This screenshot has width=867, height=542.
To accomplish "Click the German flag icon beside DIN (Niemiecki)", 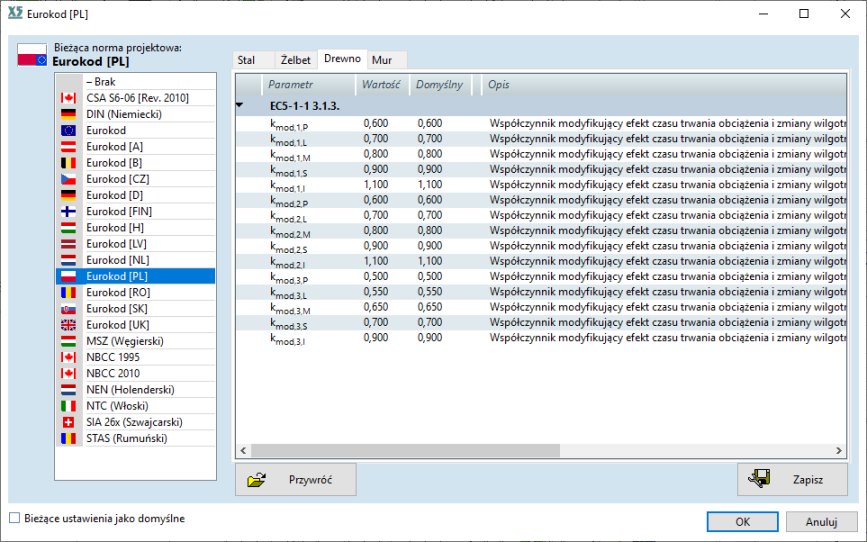I will coord(68,114).
